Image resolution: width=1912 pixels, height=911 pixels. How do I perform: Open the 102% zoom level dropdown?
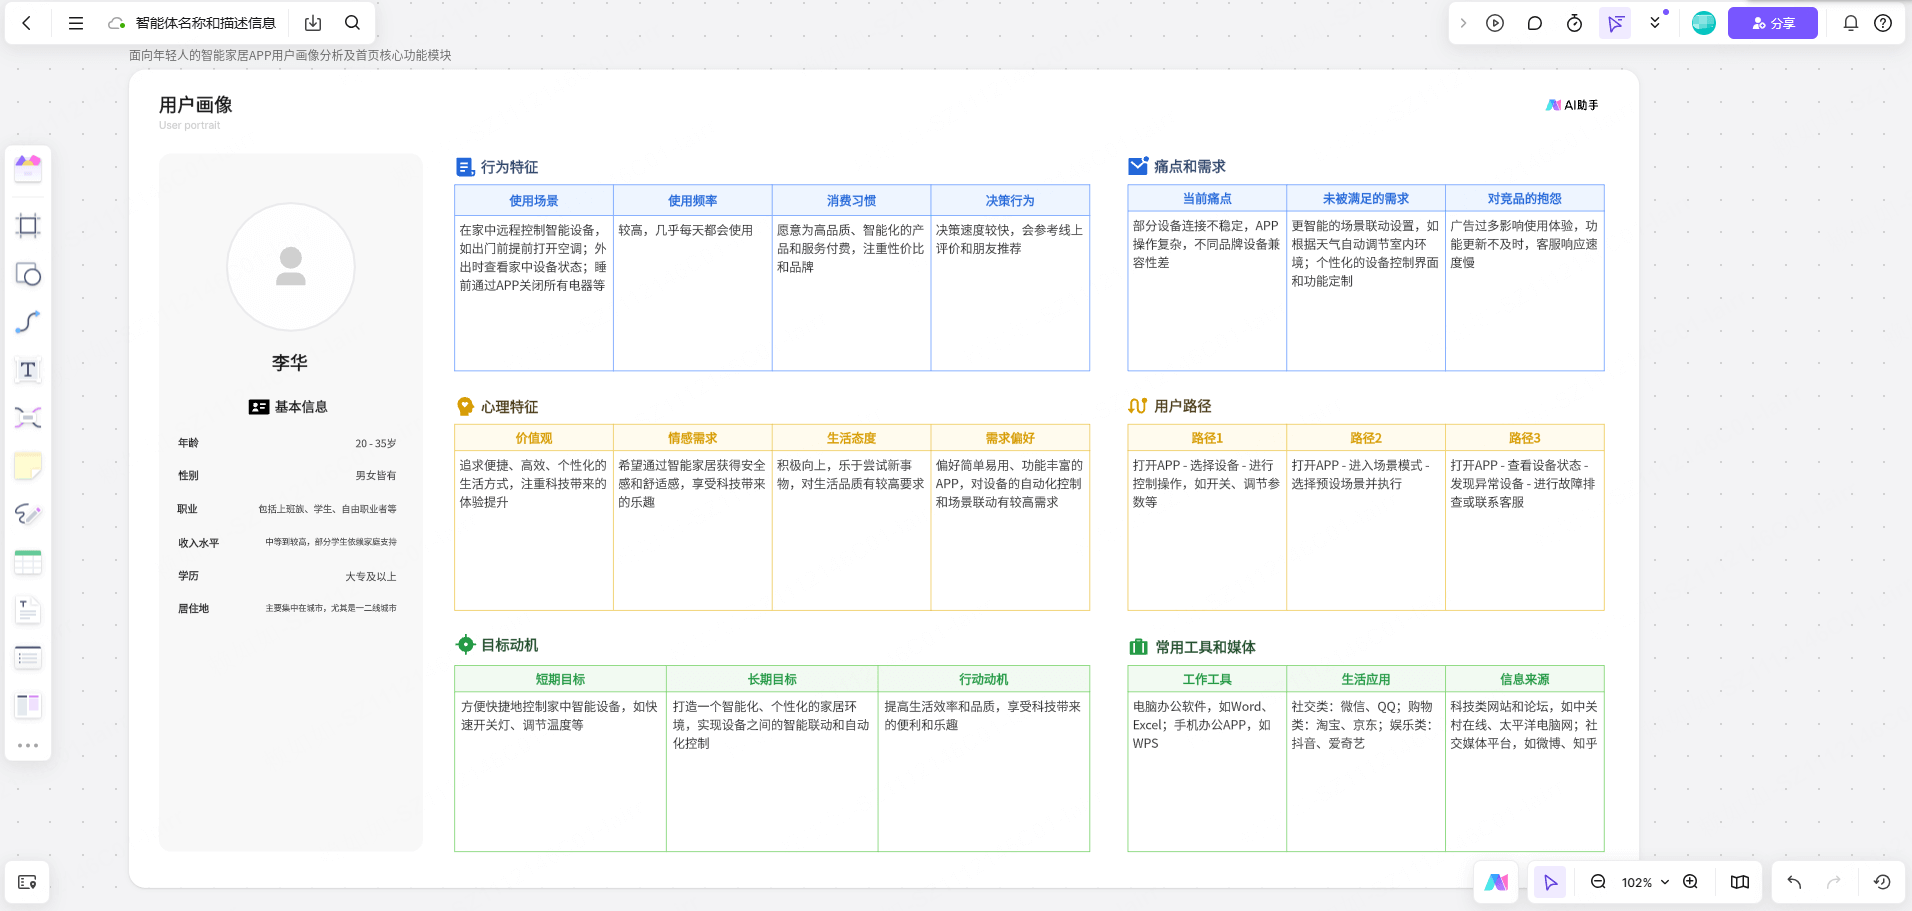pyautogui.click(x=1645, y=882)
